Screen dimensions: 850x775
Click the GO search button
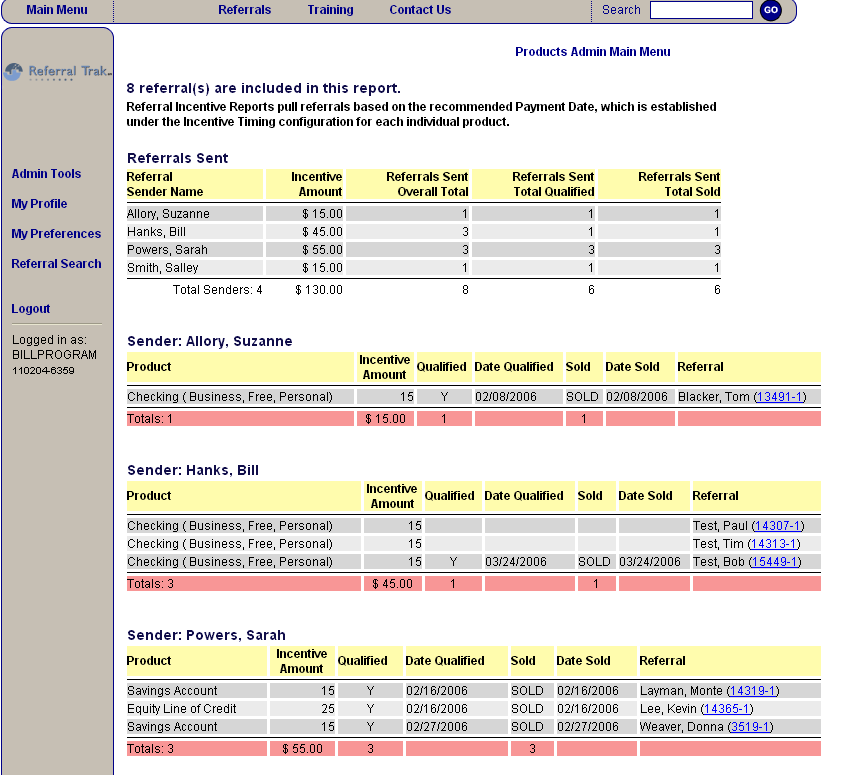coord(770,10)
